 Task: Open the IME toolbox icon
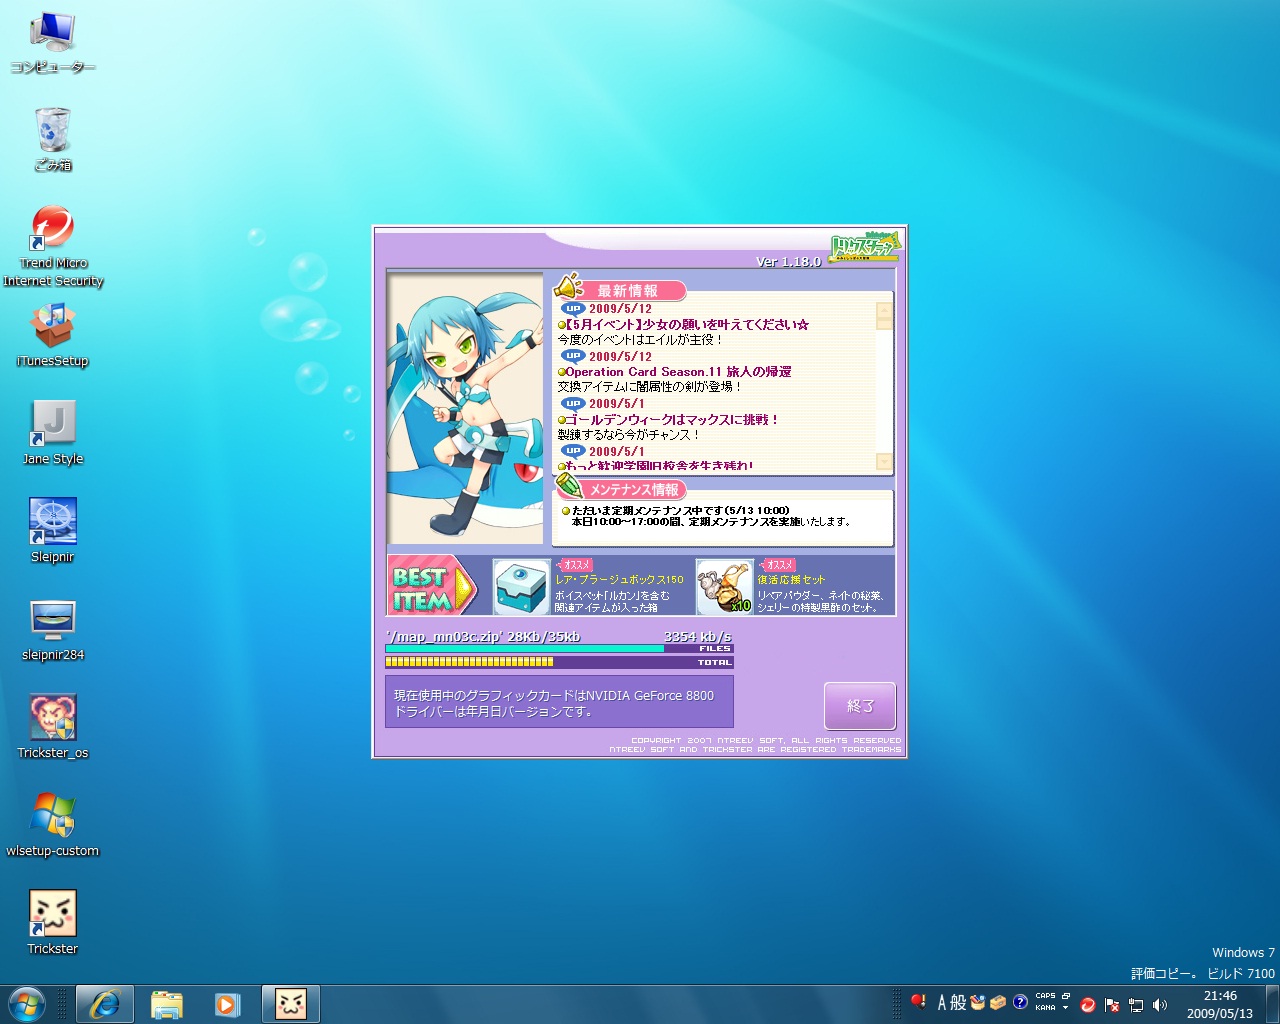click(x=998, y=1002)
